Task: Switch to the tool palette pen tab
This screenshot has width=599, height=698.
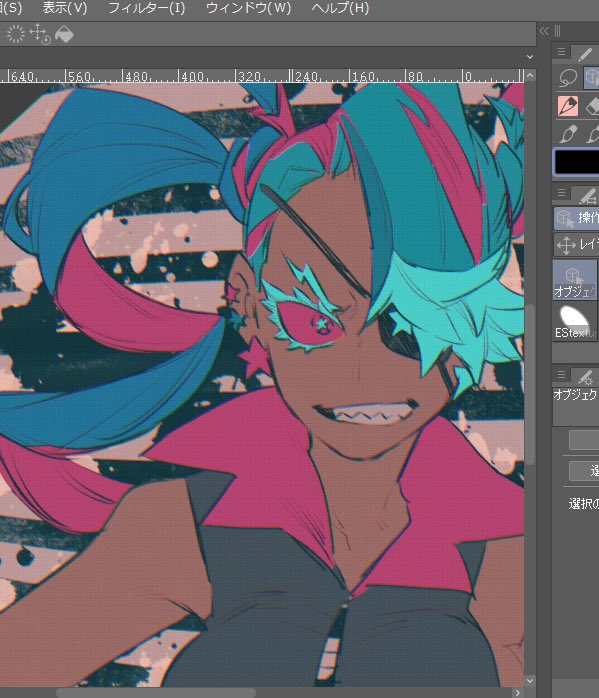Action: [585, 54]
